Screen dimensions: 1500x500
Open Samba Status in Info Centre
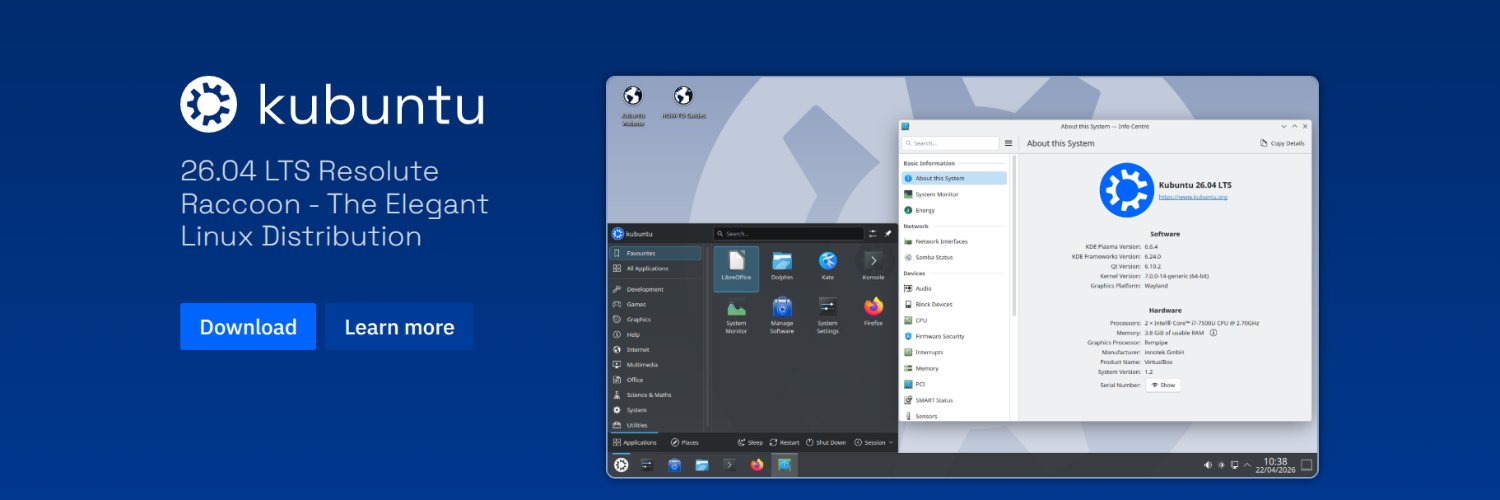954,257
